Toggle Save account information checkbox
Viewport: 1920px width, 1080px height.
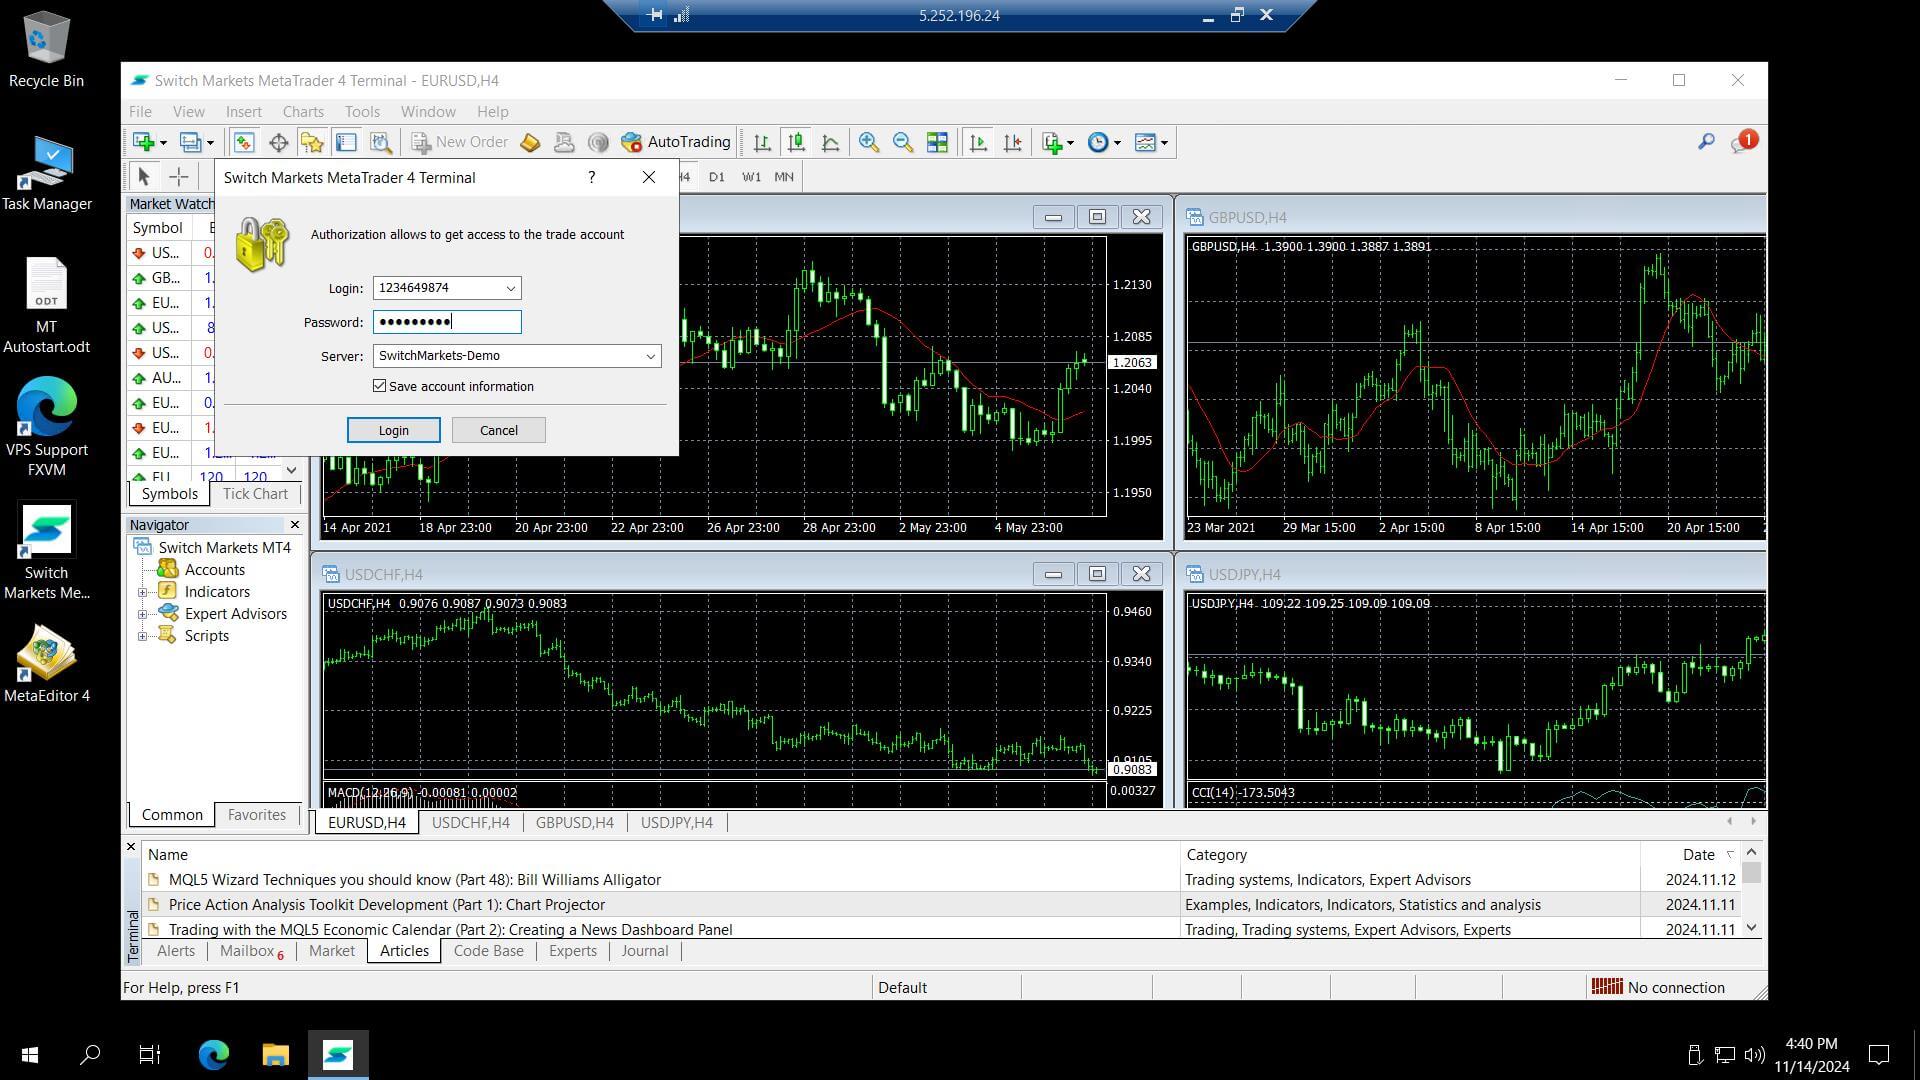[380, 386]
